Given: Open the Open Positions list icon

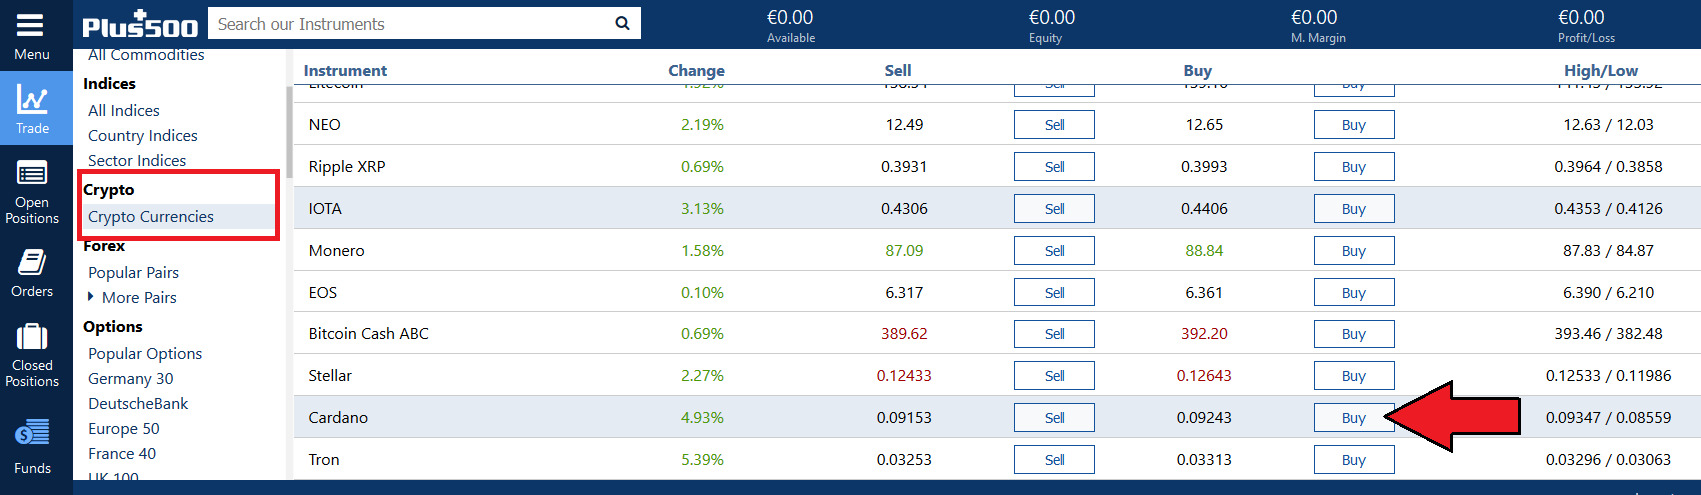Looking at the screenshot, I should click(x=32, y=174).
